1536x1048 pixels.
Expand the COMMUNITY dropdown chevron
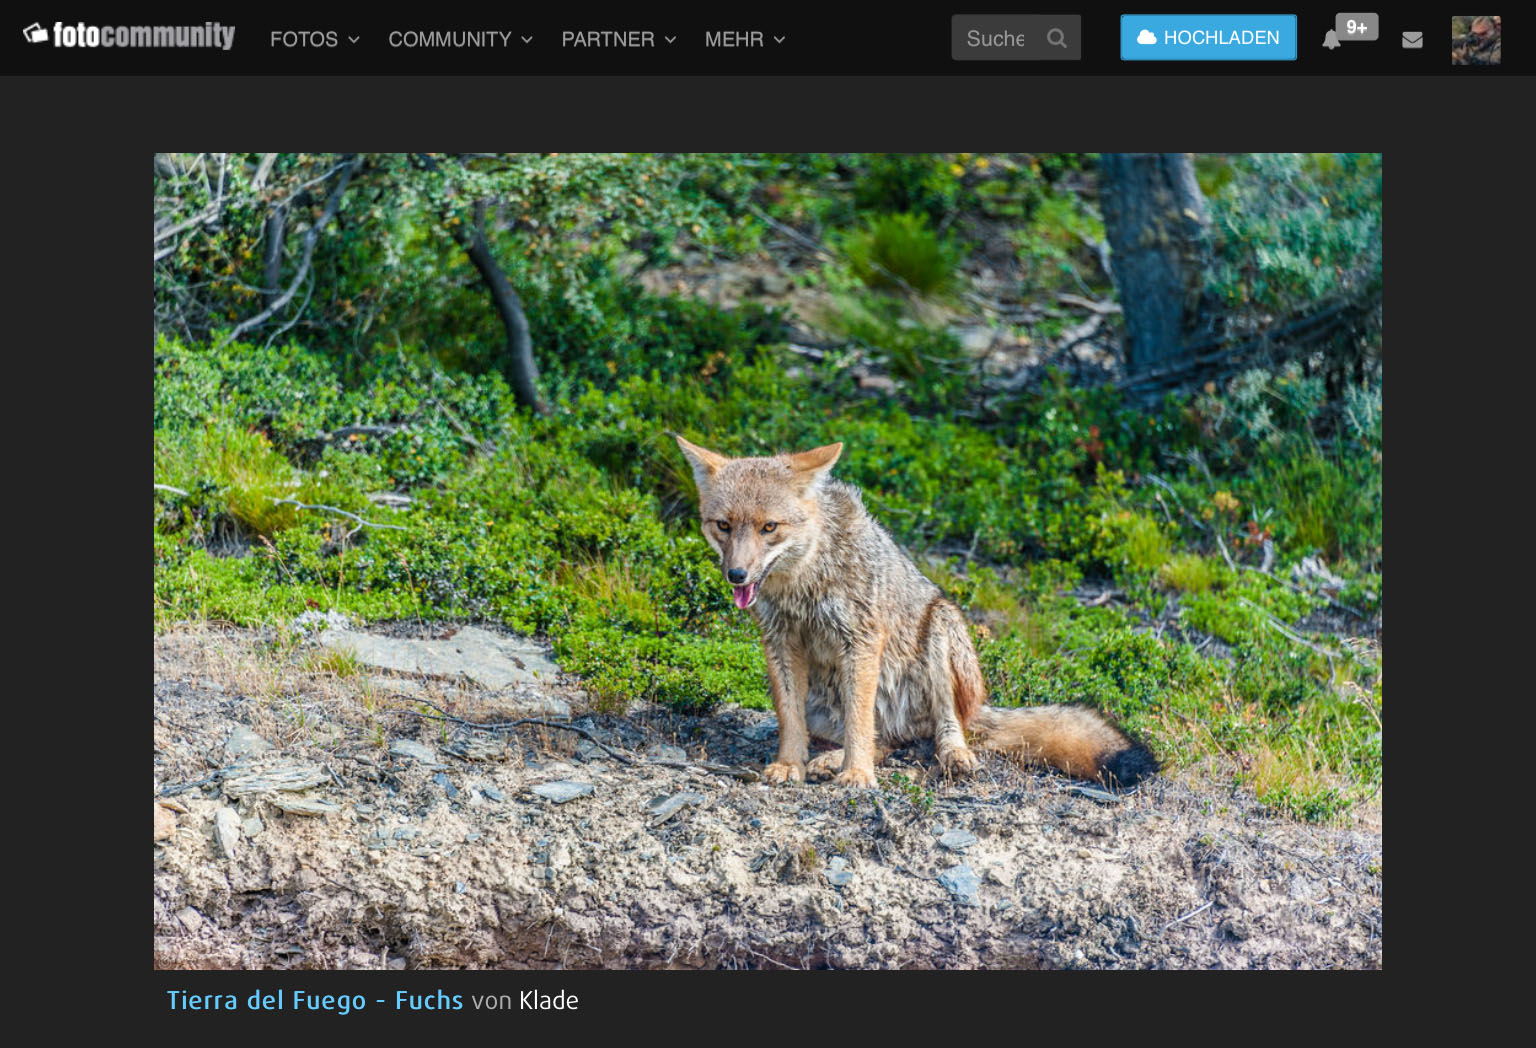click(526, 40)
